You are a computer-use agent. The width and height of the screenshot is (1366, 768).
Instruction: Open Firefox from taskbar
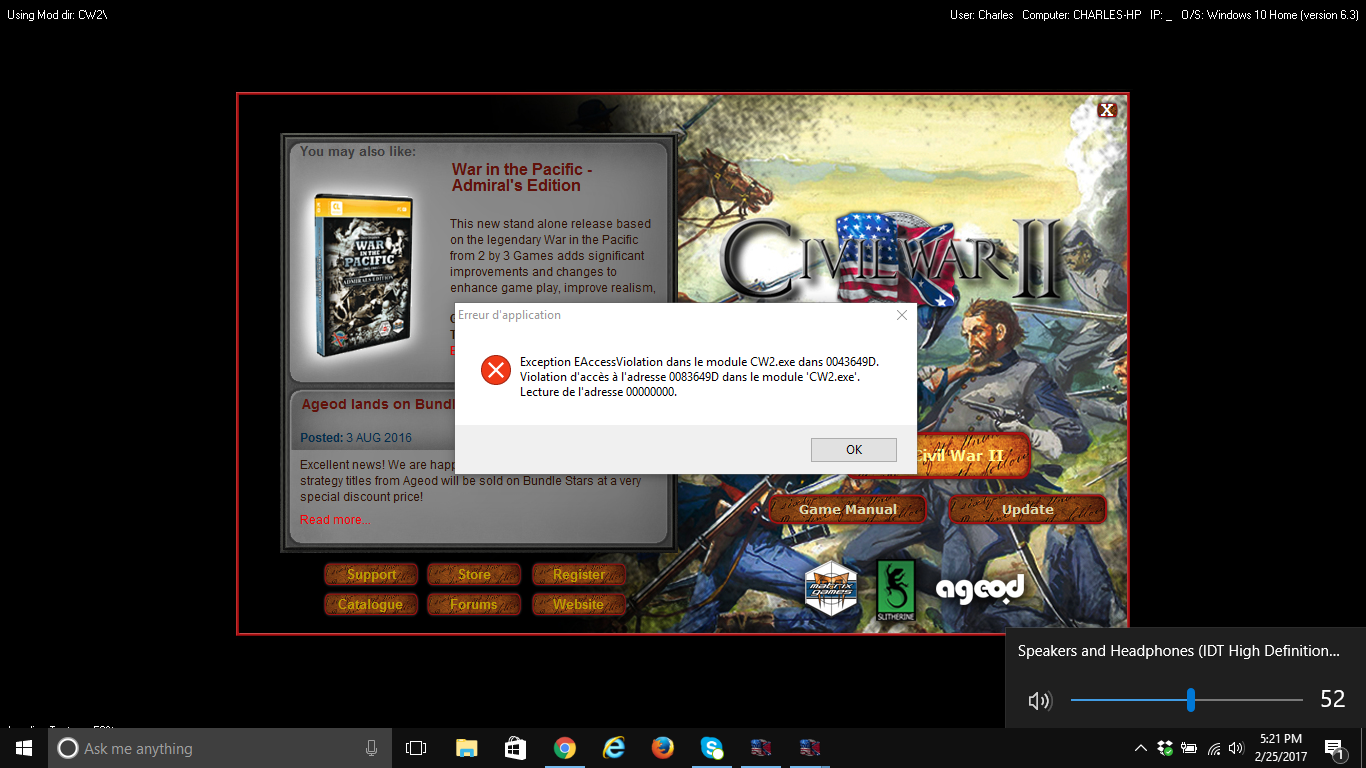pyautogui.click(x=662, y=748)
